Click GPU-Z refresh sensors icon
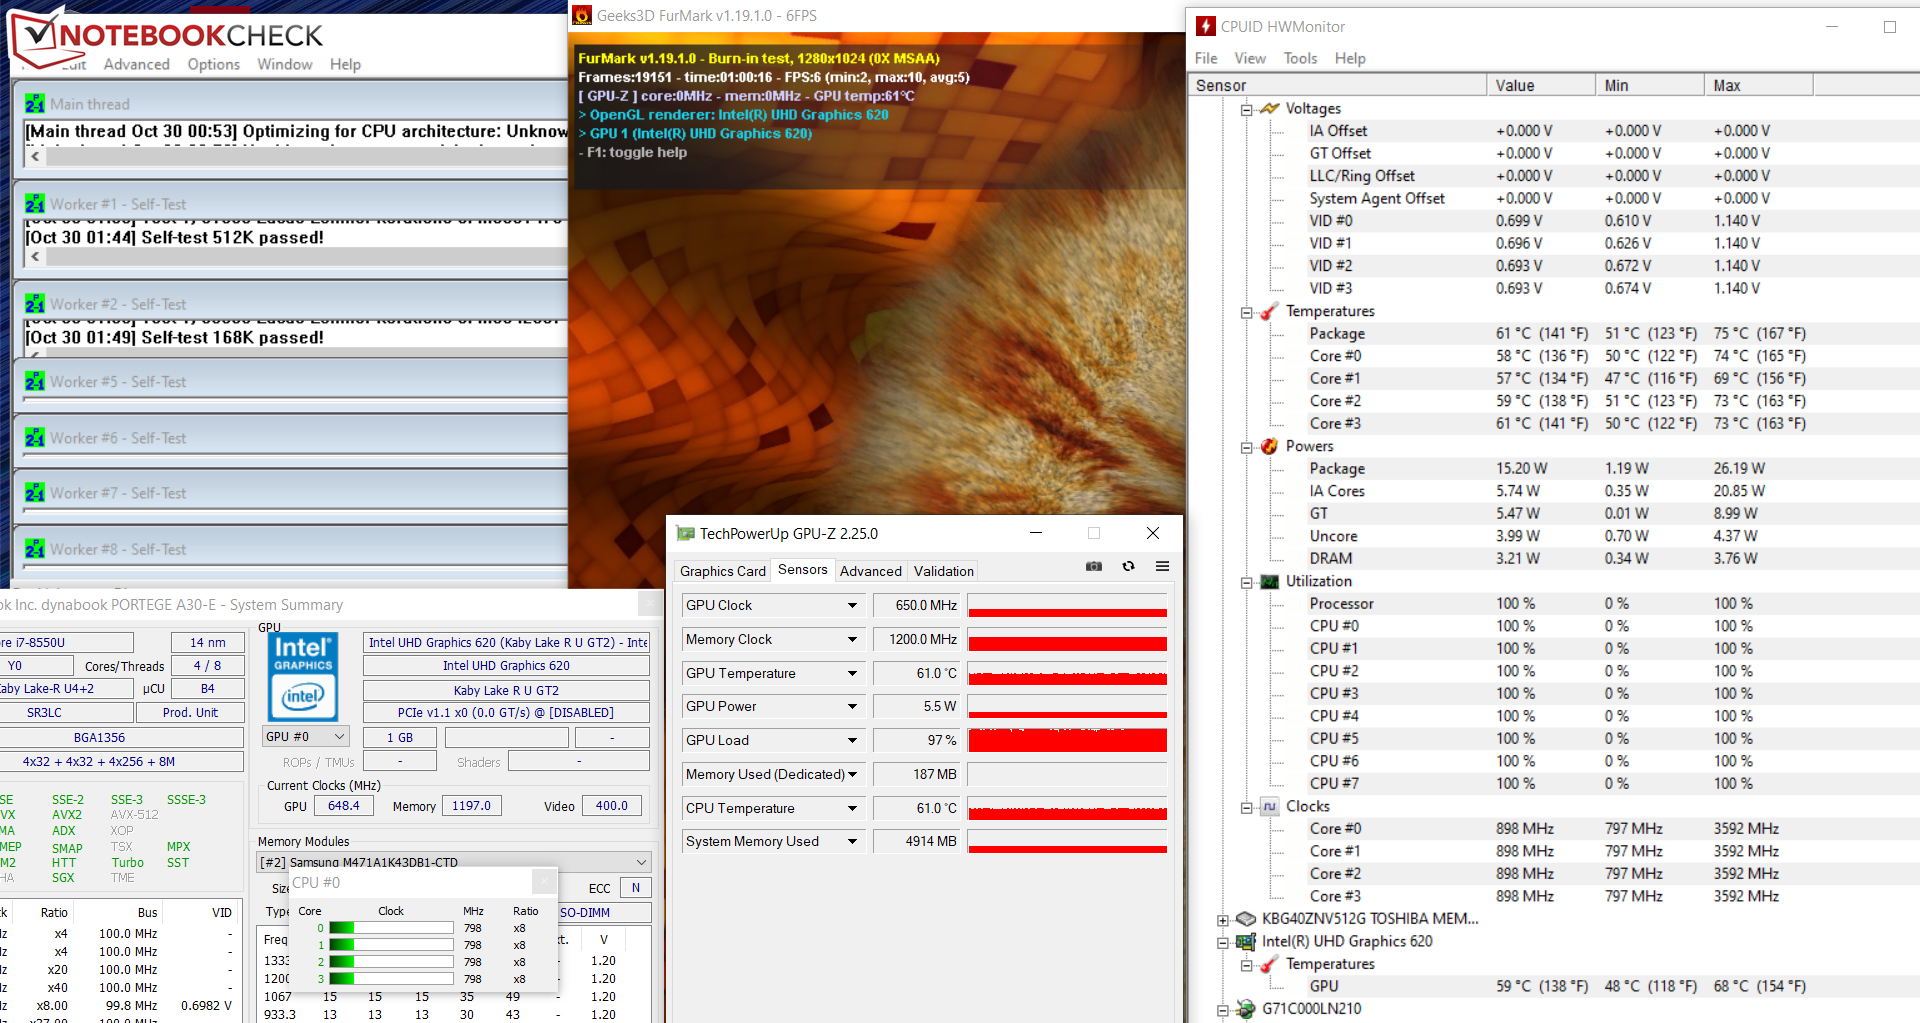Image resolution: width=1920 pixels, height=1023 pixels. 1128,566
